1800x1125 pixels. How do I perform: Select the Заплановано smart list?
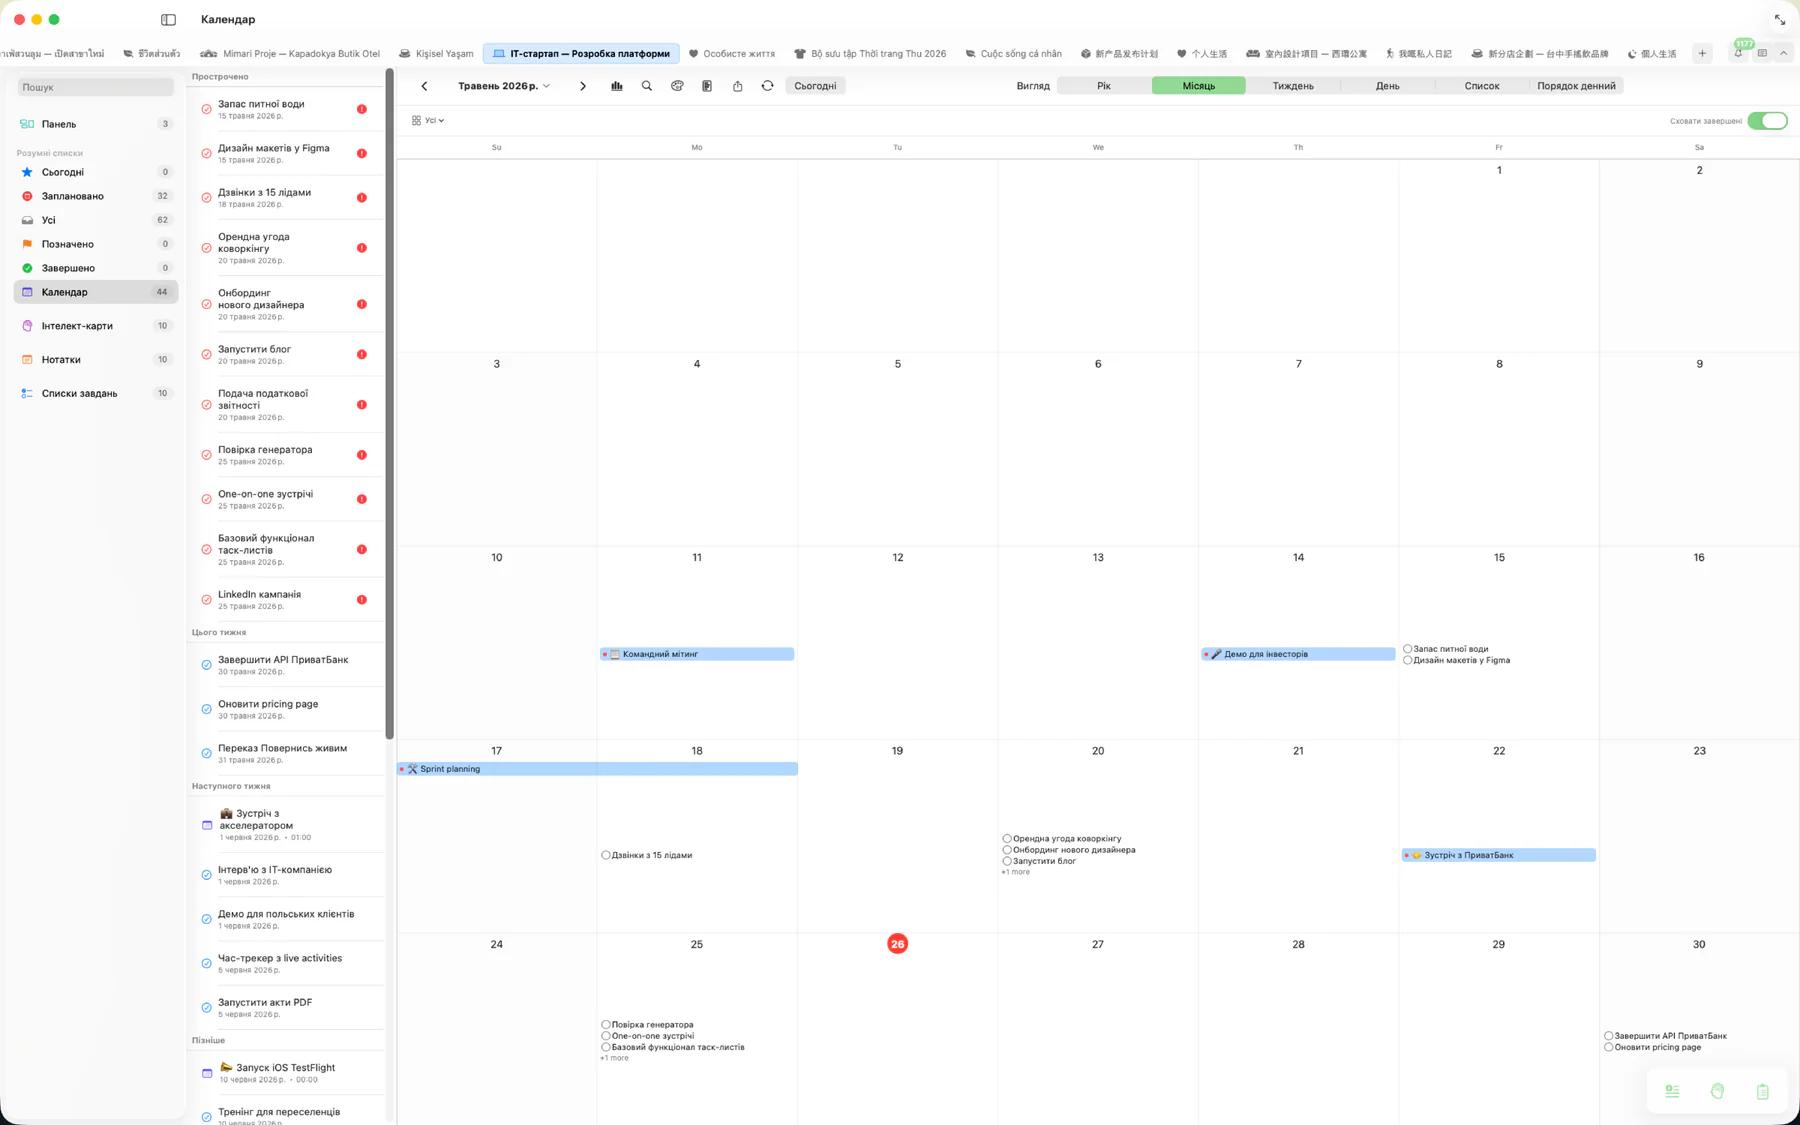coord(95,196)
